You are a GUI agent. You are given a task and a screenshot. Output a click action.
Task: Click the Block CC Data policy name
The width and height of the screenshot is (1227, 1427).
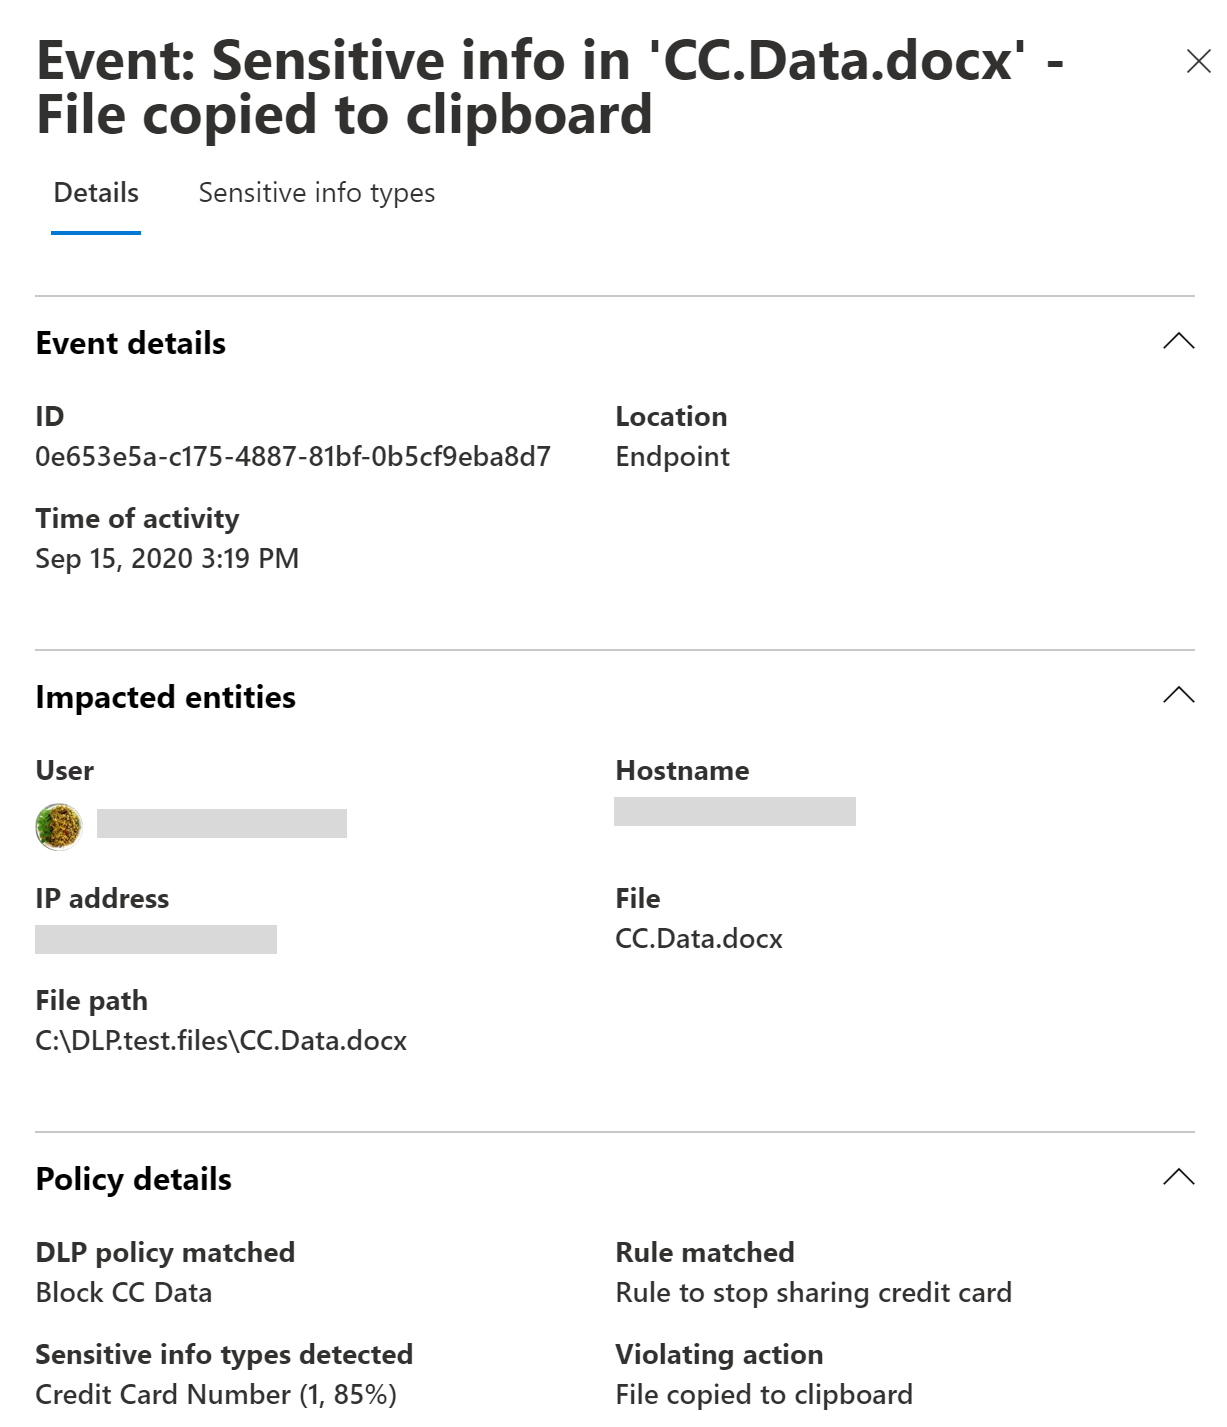(124, 1293)
